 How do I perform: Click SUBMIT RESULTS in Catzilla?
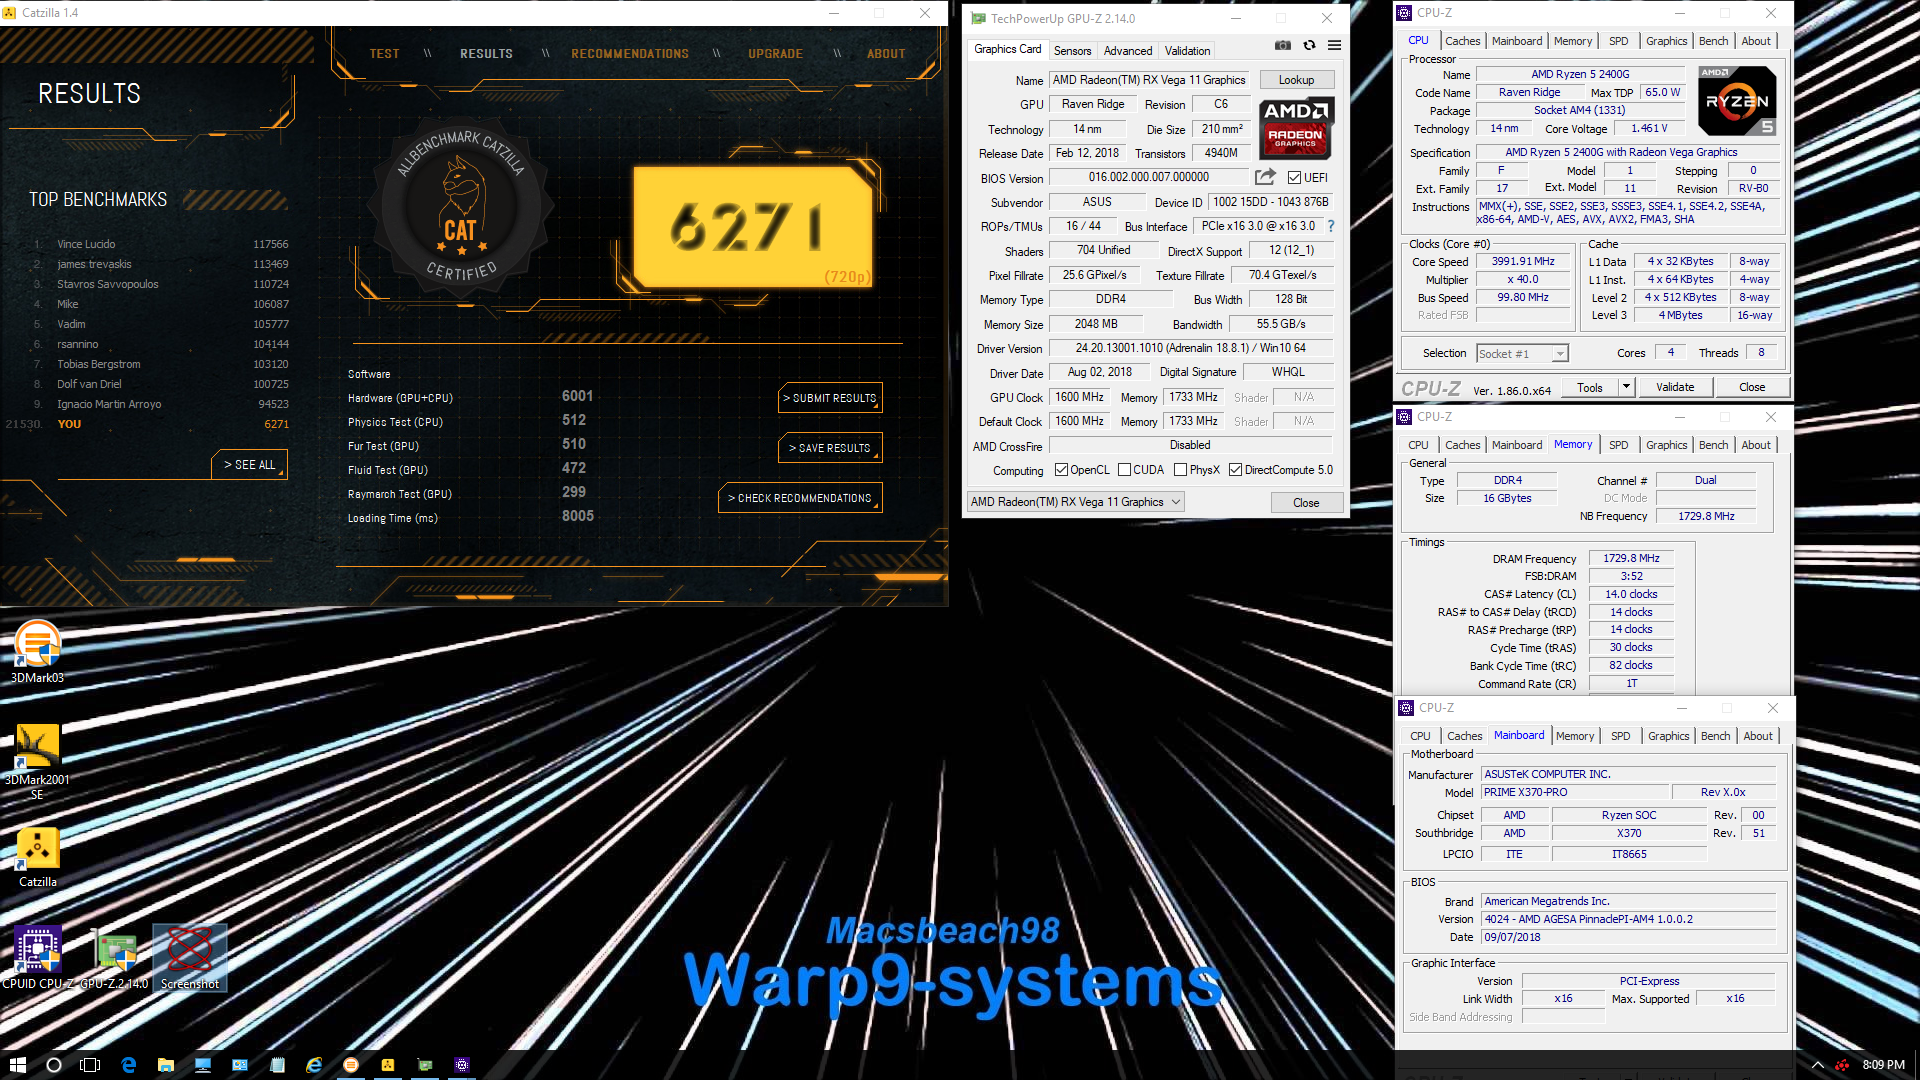click(x=830, y=398)
